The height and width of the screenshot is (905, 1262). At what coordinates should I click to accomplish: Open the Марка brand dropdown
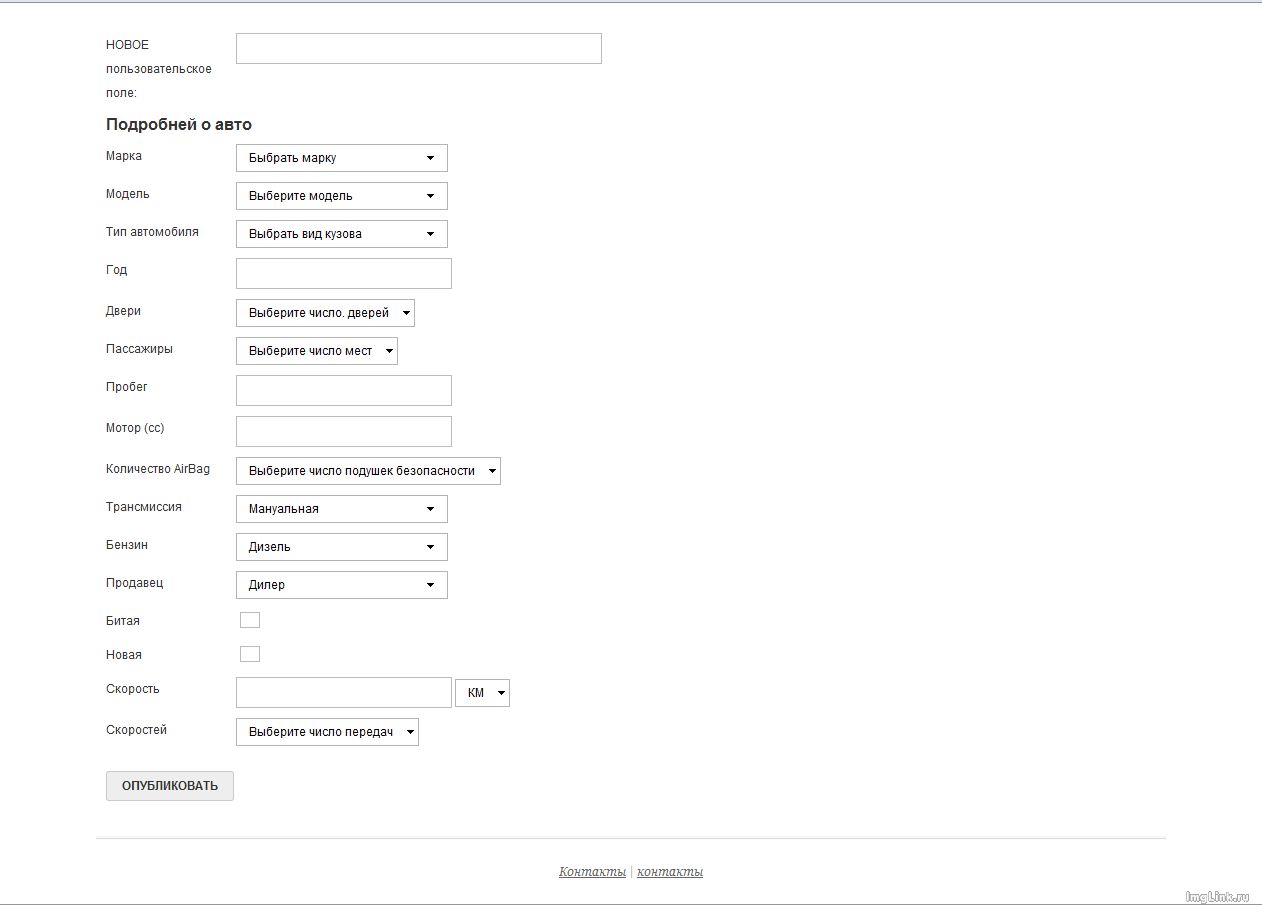341,158
